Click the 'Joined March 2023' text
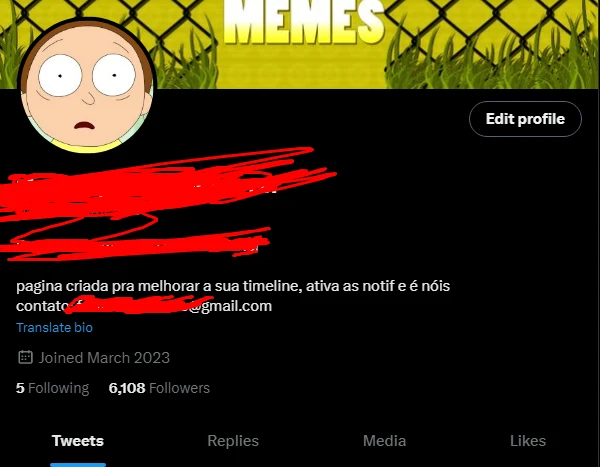 click(104, 358)
